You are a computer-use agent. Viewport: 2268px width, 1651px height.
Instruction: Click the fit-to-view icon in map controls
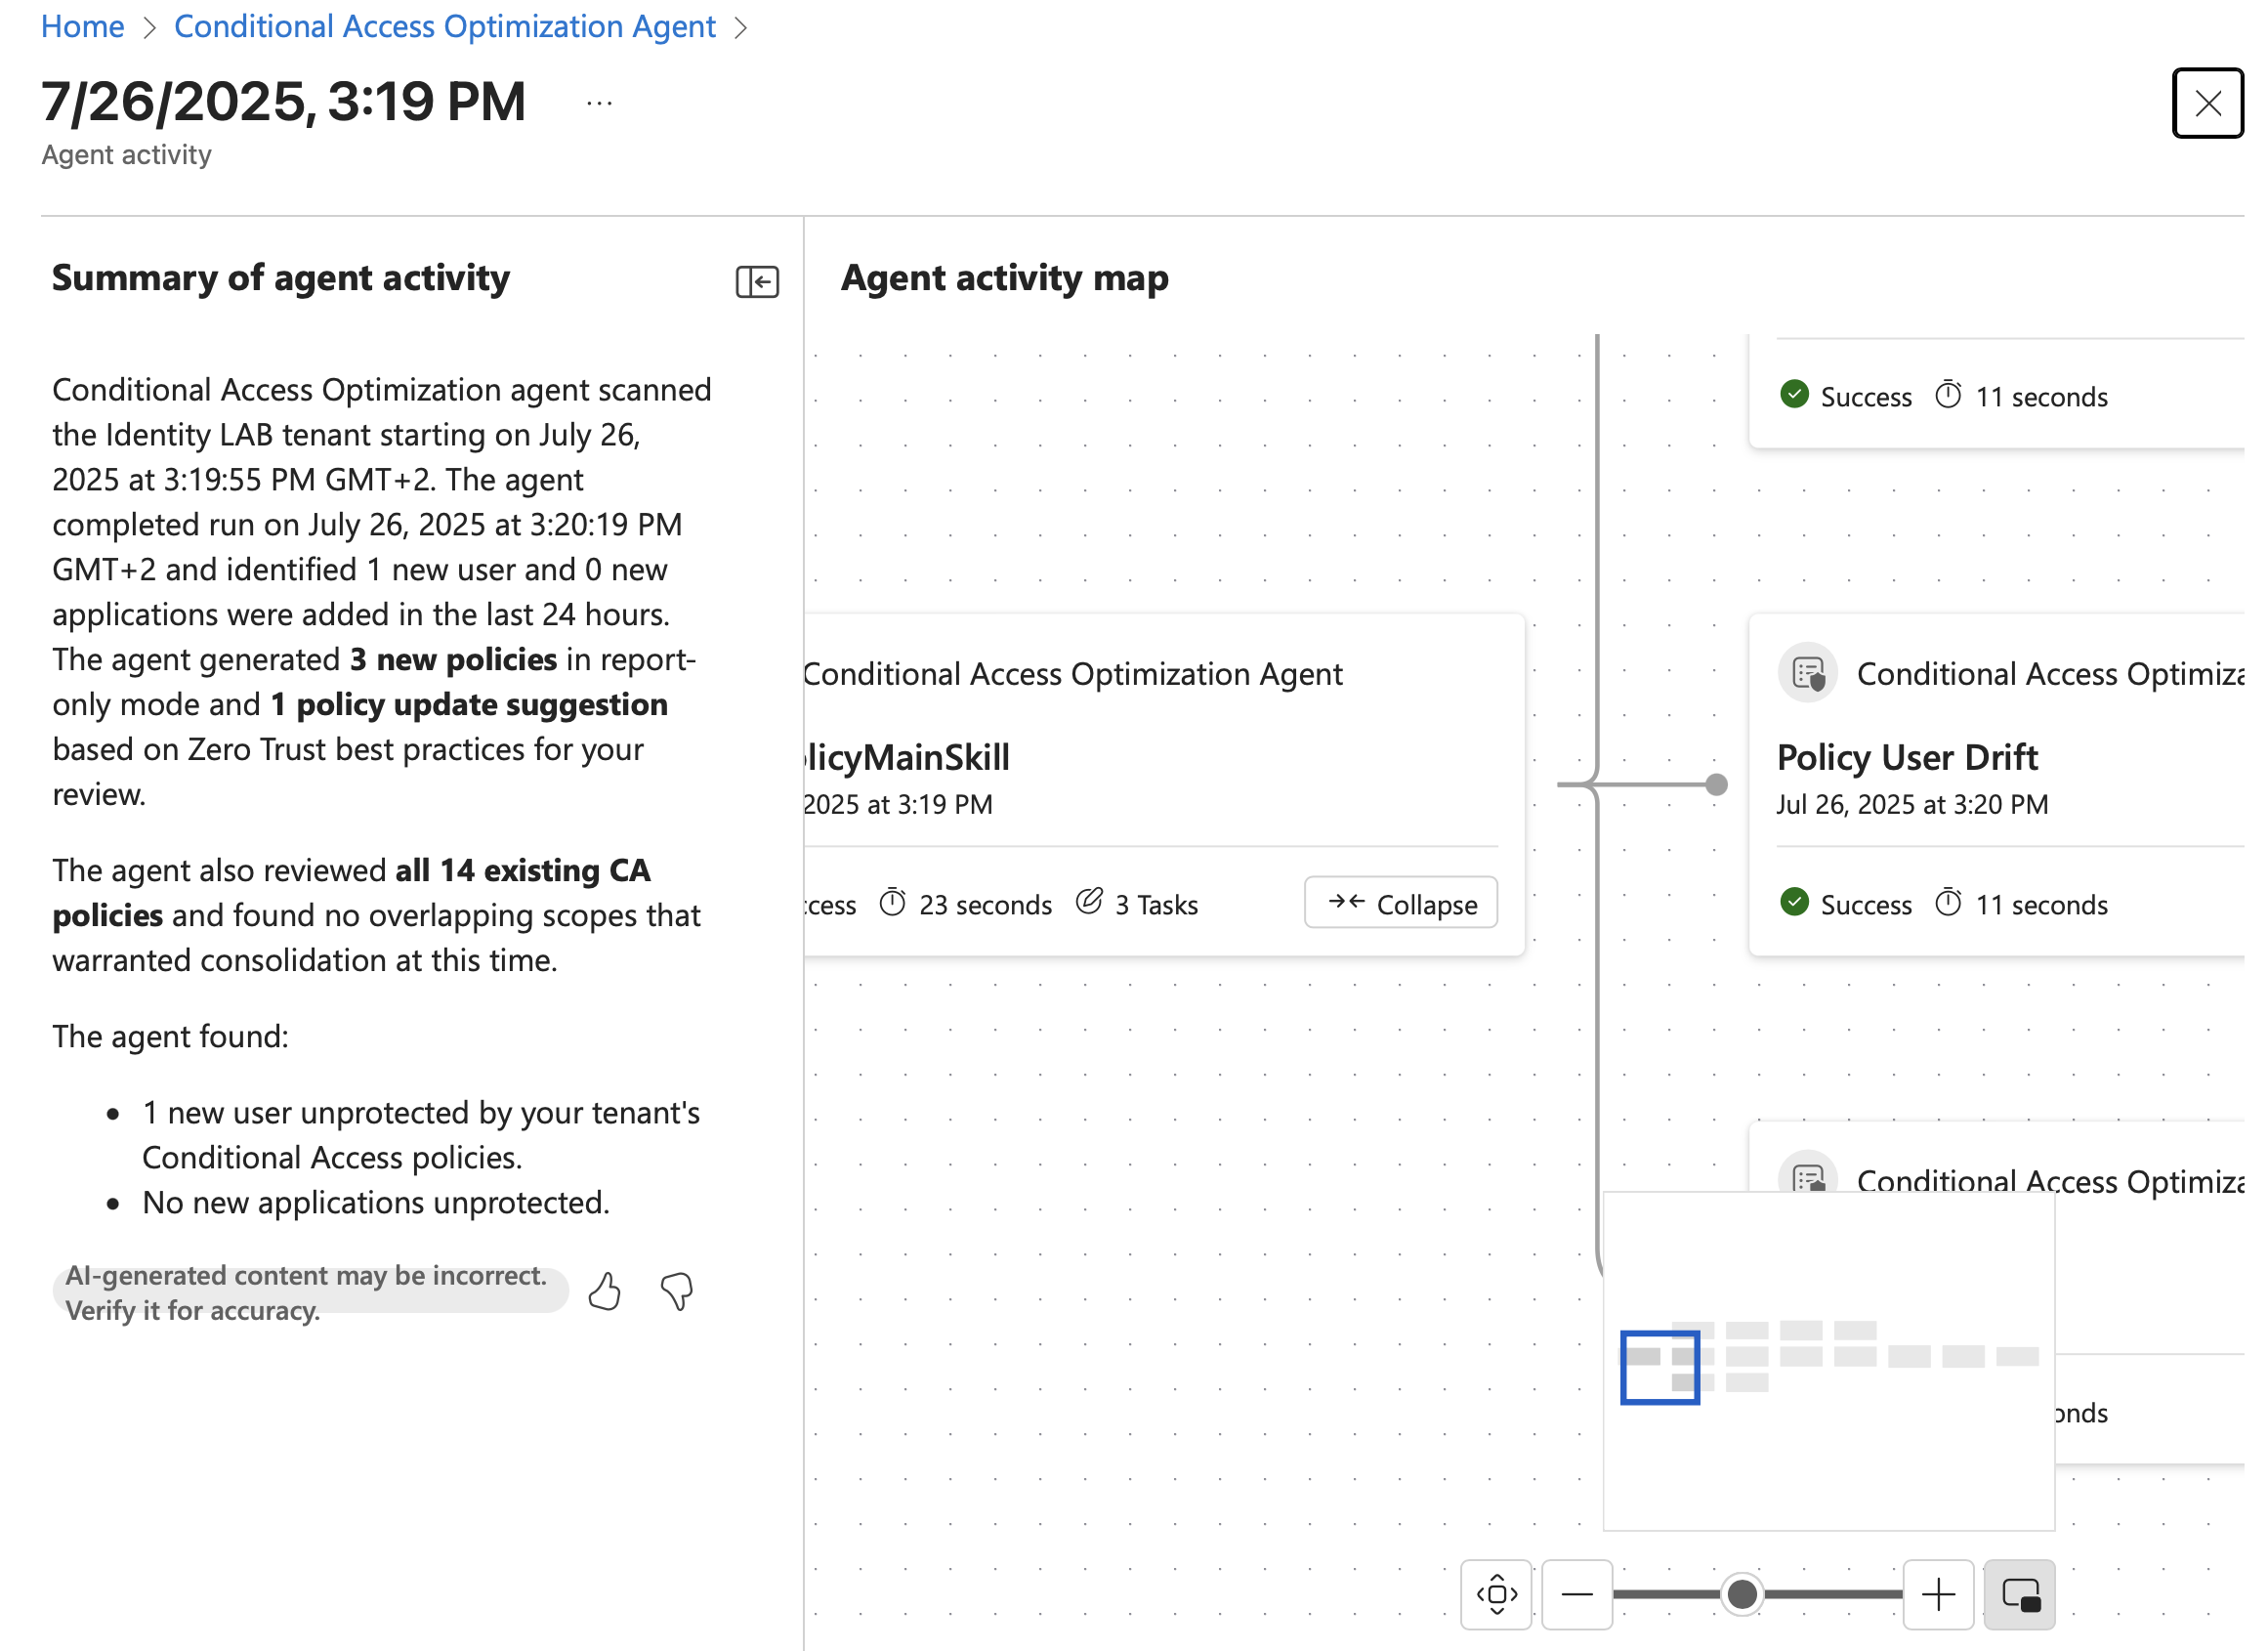pyautogui.click(x=1496, y=1594)
